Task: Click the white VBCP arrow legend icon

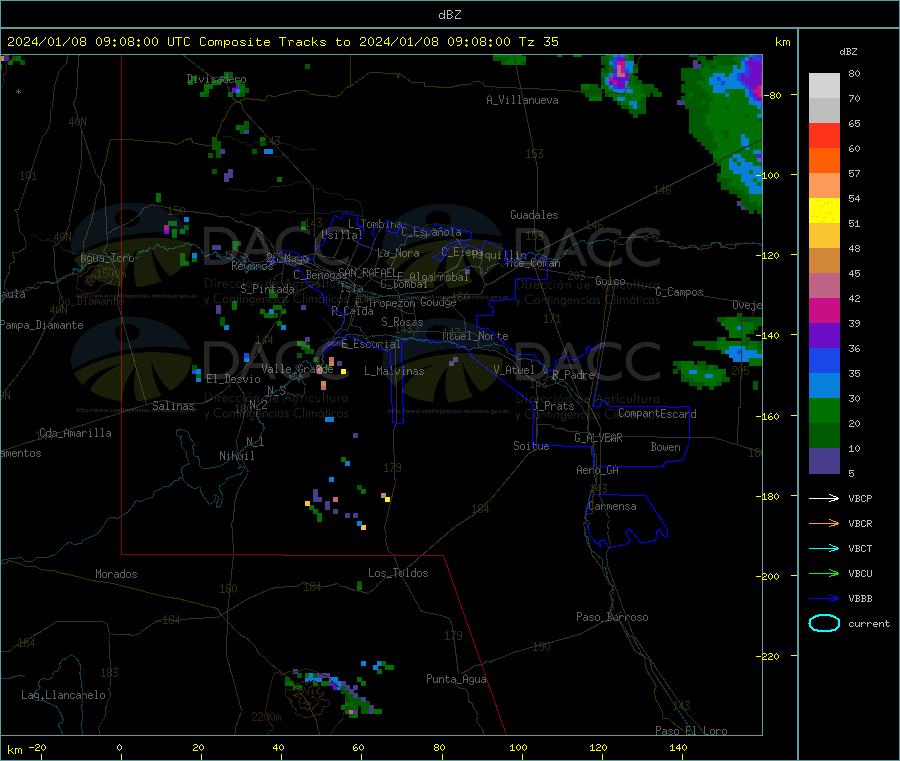Action: tap(824, 498)
